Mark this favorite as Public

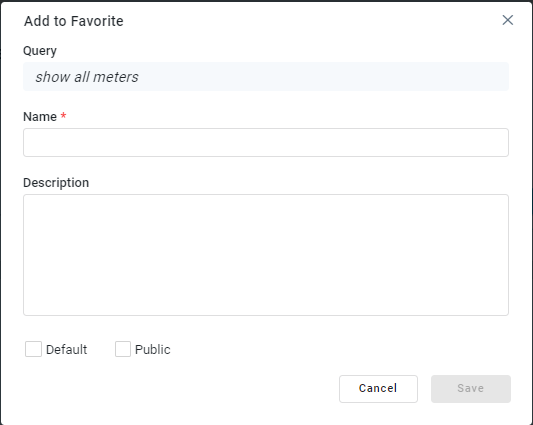123,349
